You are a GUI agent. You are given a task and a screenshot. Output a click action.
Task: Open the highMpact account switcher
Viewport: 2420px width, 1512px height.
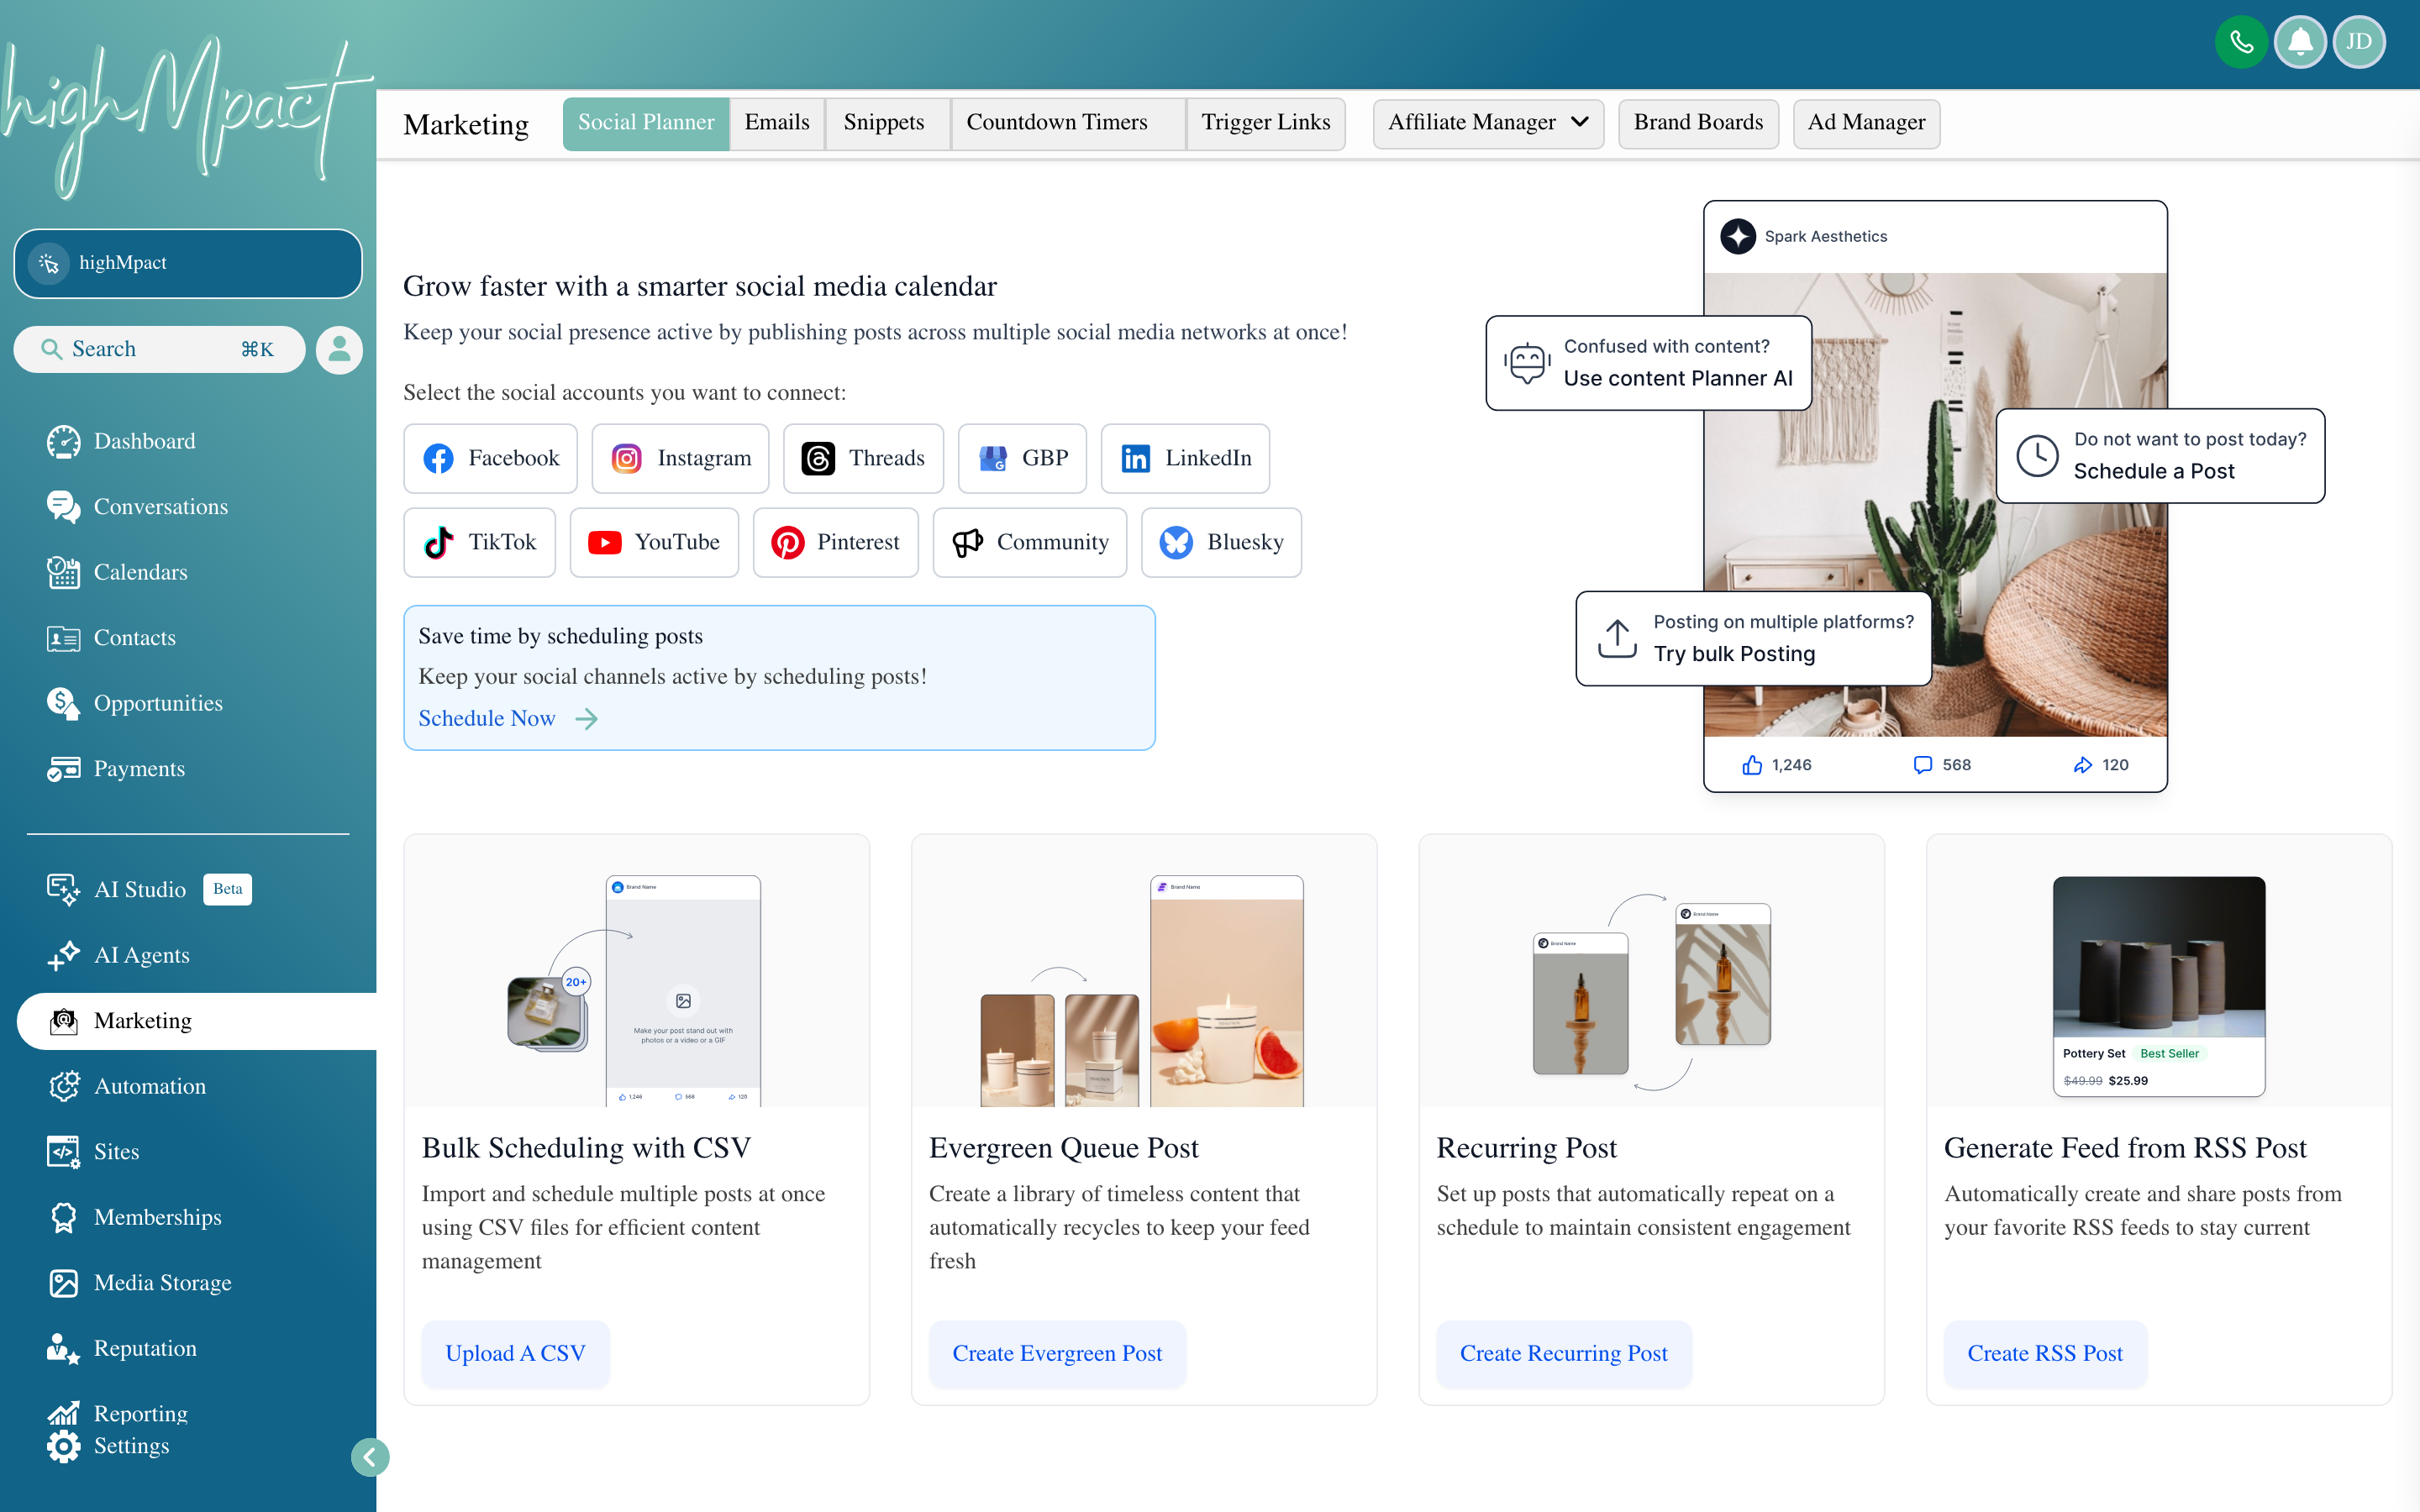tap(188, 263)
